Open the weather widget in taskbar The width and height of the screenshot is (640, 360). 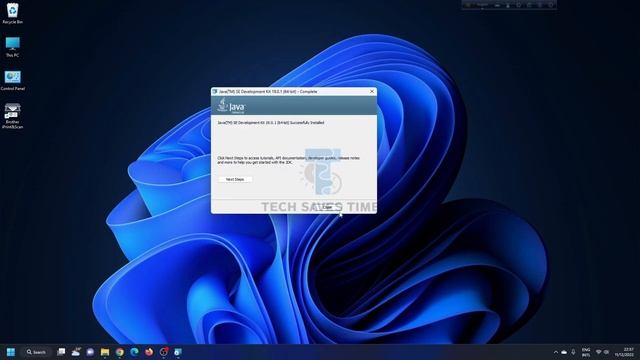(76, 352)
